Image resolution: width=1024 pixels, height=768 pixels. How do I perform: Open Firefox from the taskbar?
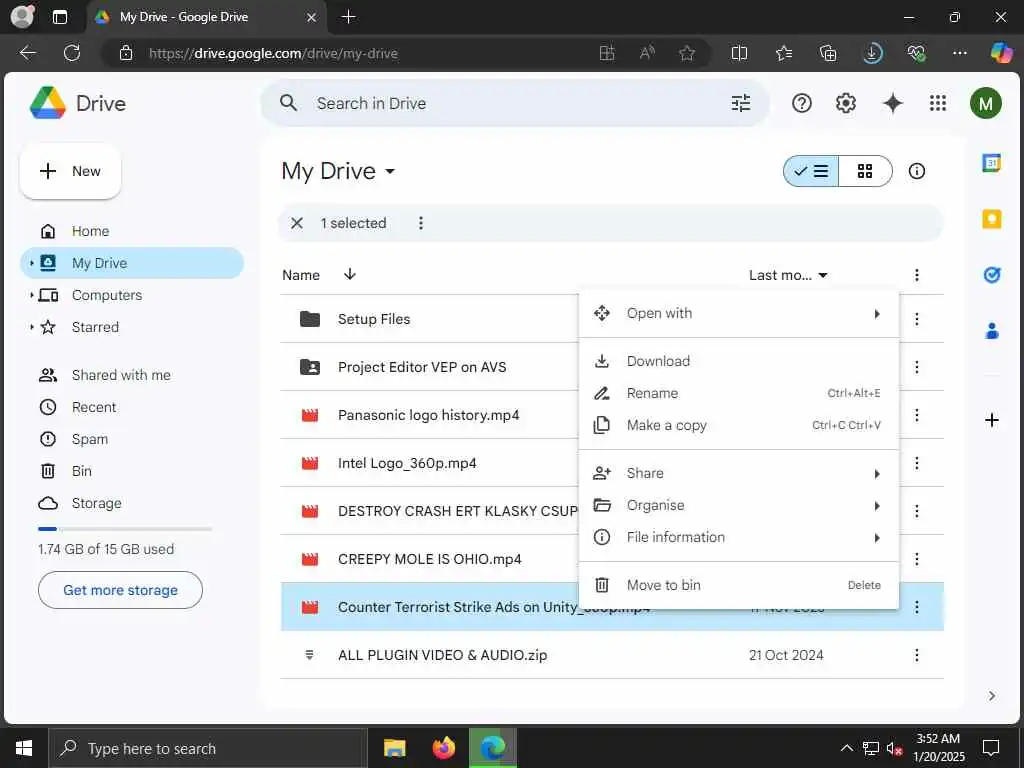click(x=444, y=748)
